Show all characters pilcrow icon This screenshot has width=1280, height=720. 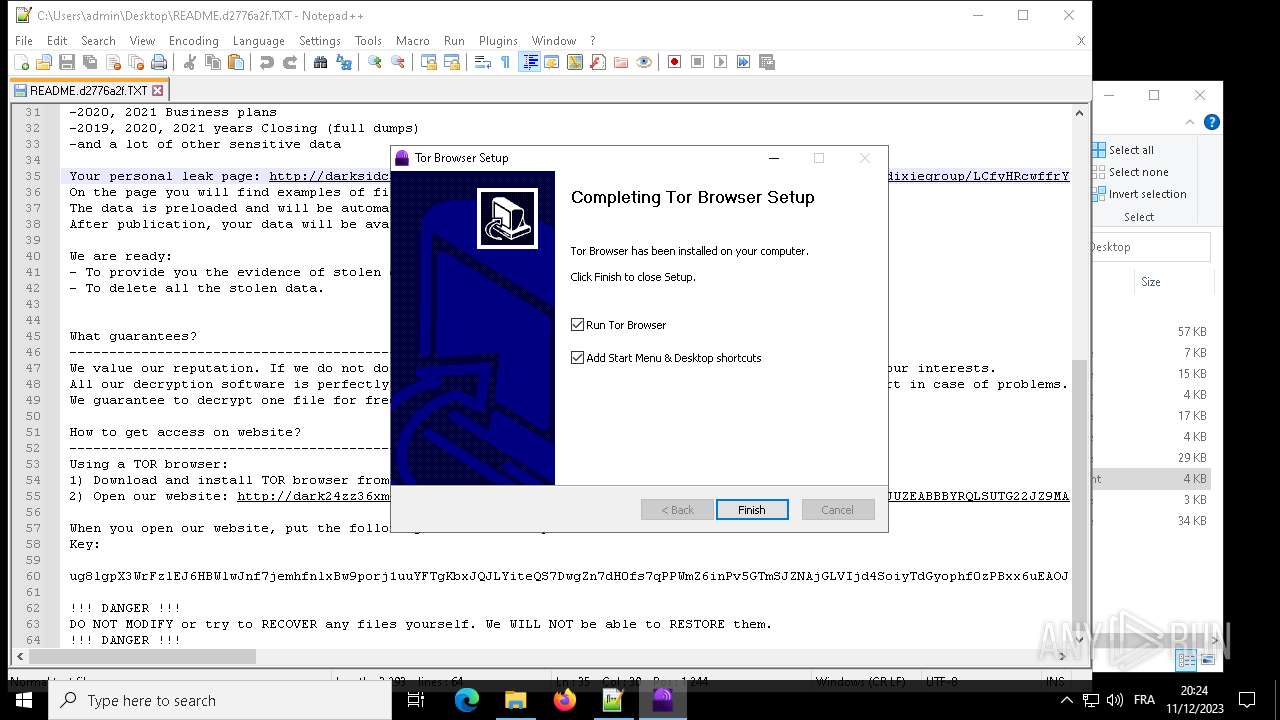coord(506,62)
